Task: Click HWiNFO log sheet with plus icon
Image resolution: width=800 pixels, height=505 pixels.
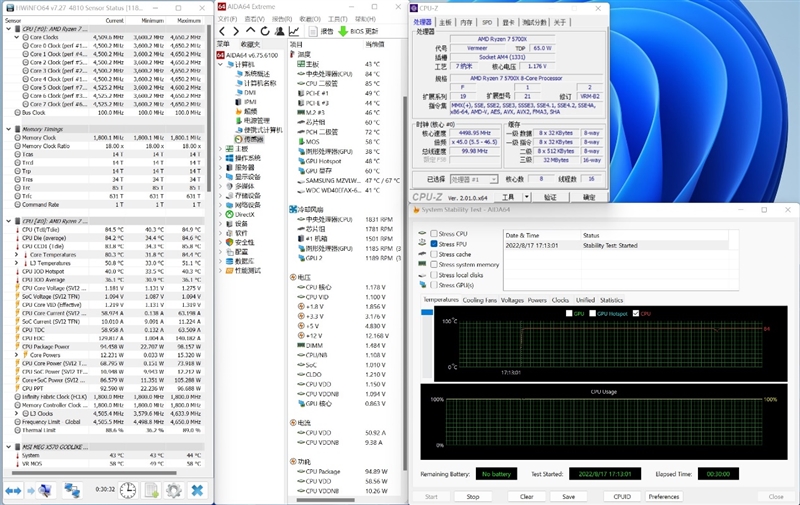Action: pos(152,491)
